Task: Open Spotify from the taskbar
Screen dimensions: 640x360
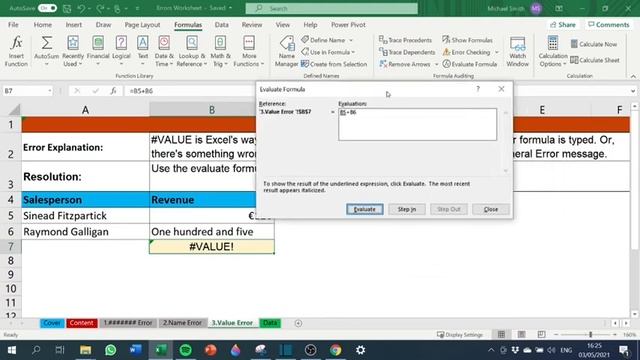Action: tap(186, 350)
